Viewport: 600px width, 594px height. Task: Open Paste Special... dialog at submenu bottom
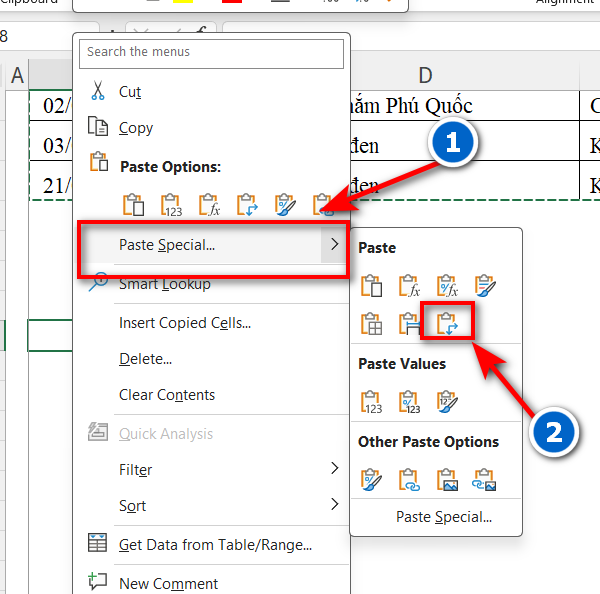tap(444, 517)
